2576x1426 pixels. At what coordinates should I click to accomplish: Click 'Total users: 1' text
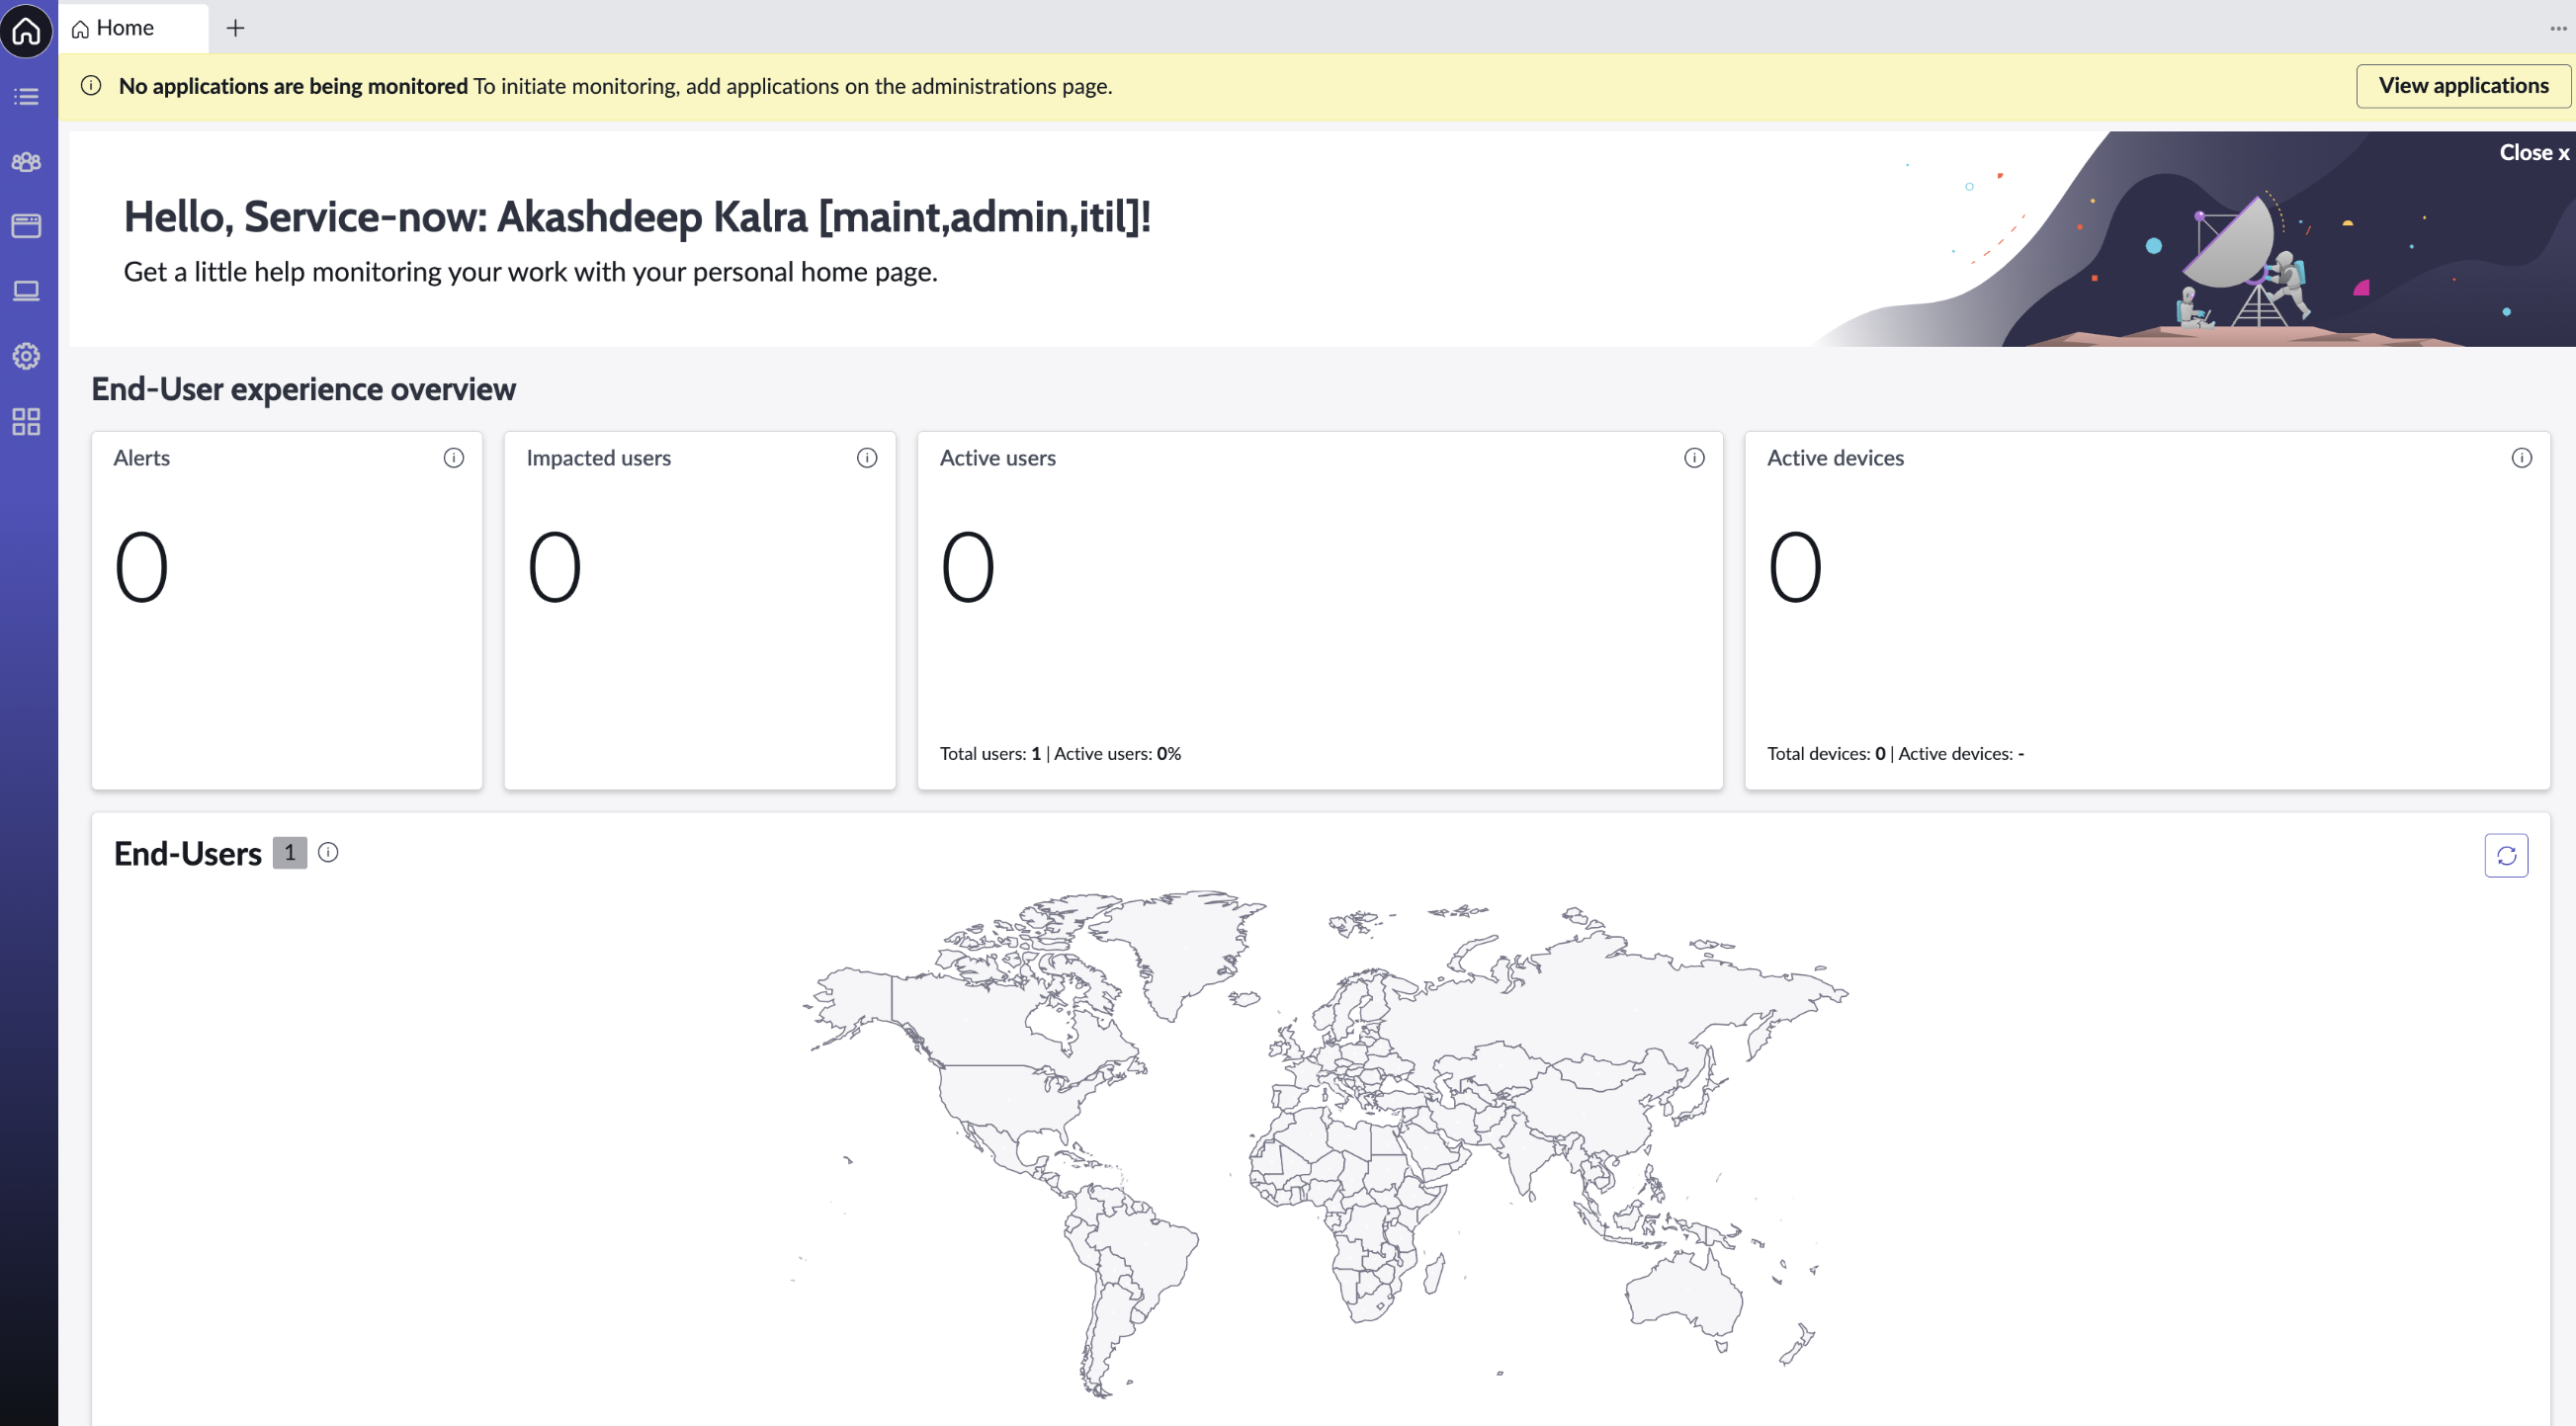pyautogui.click(x=990, y=754)
